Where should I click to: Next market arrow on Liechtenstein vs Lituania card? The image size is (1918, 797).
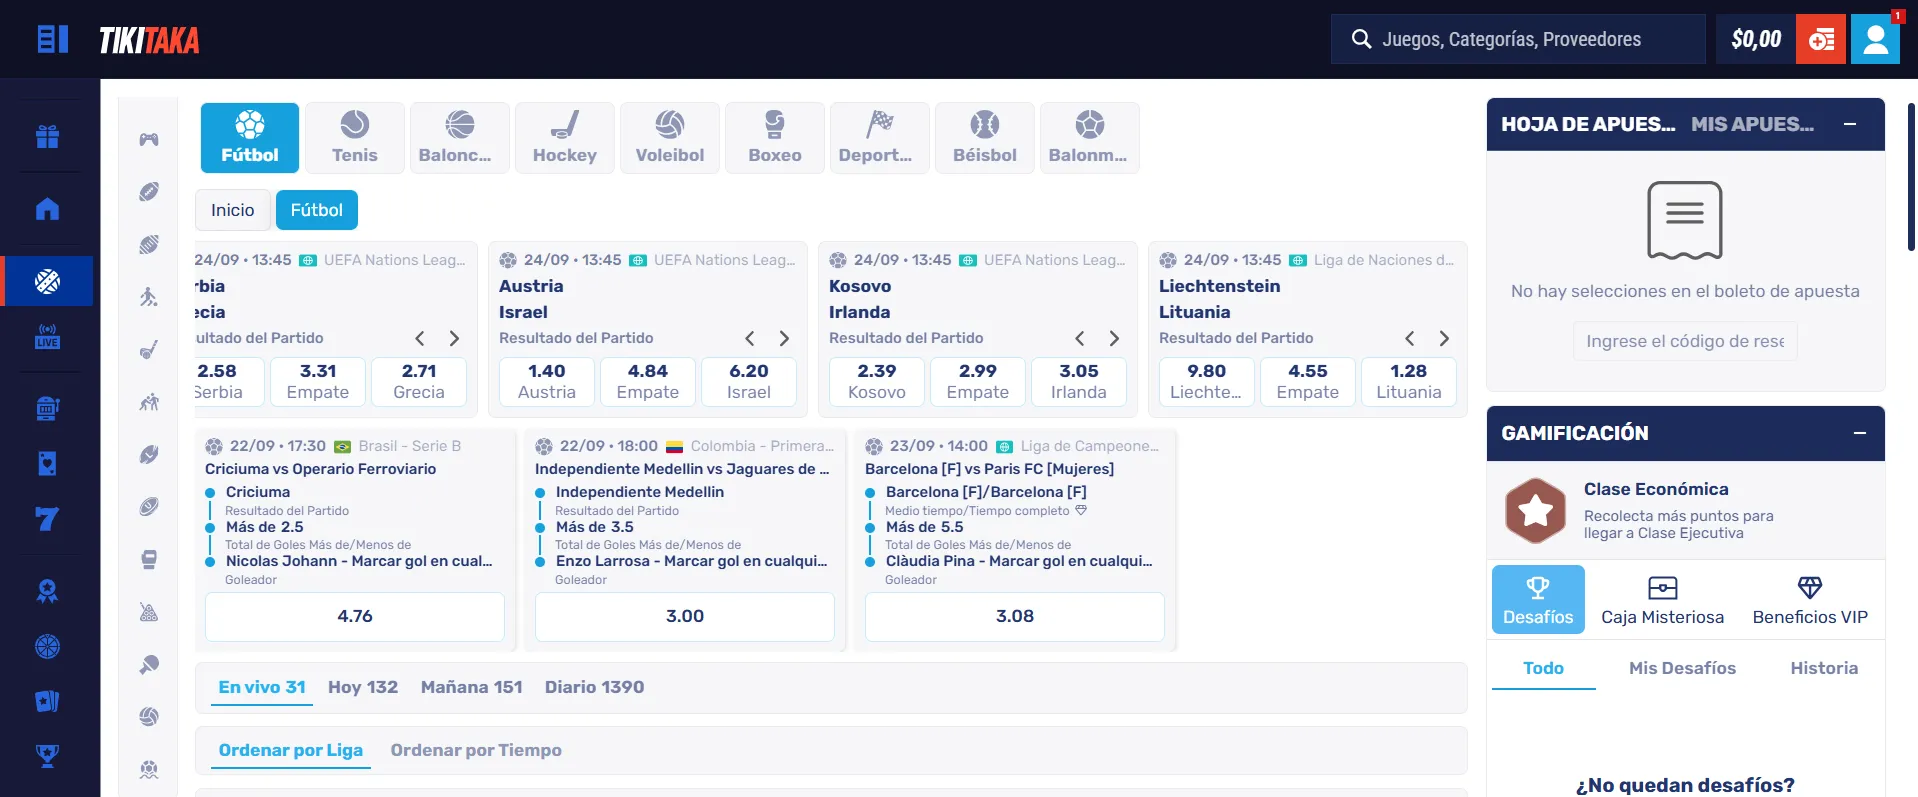point(1444,338)
